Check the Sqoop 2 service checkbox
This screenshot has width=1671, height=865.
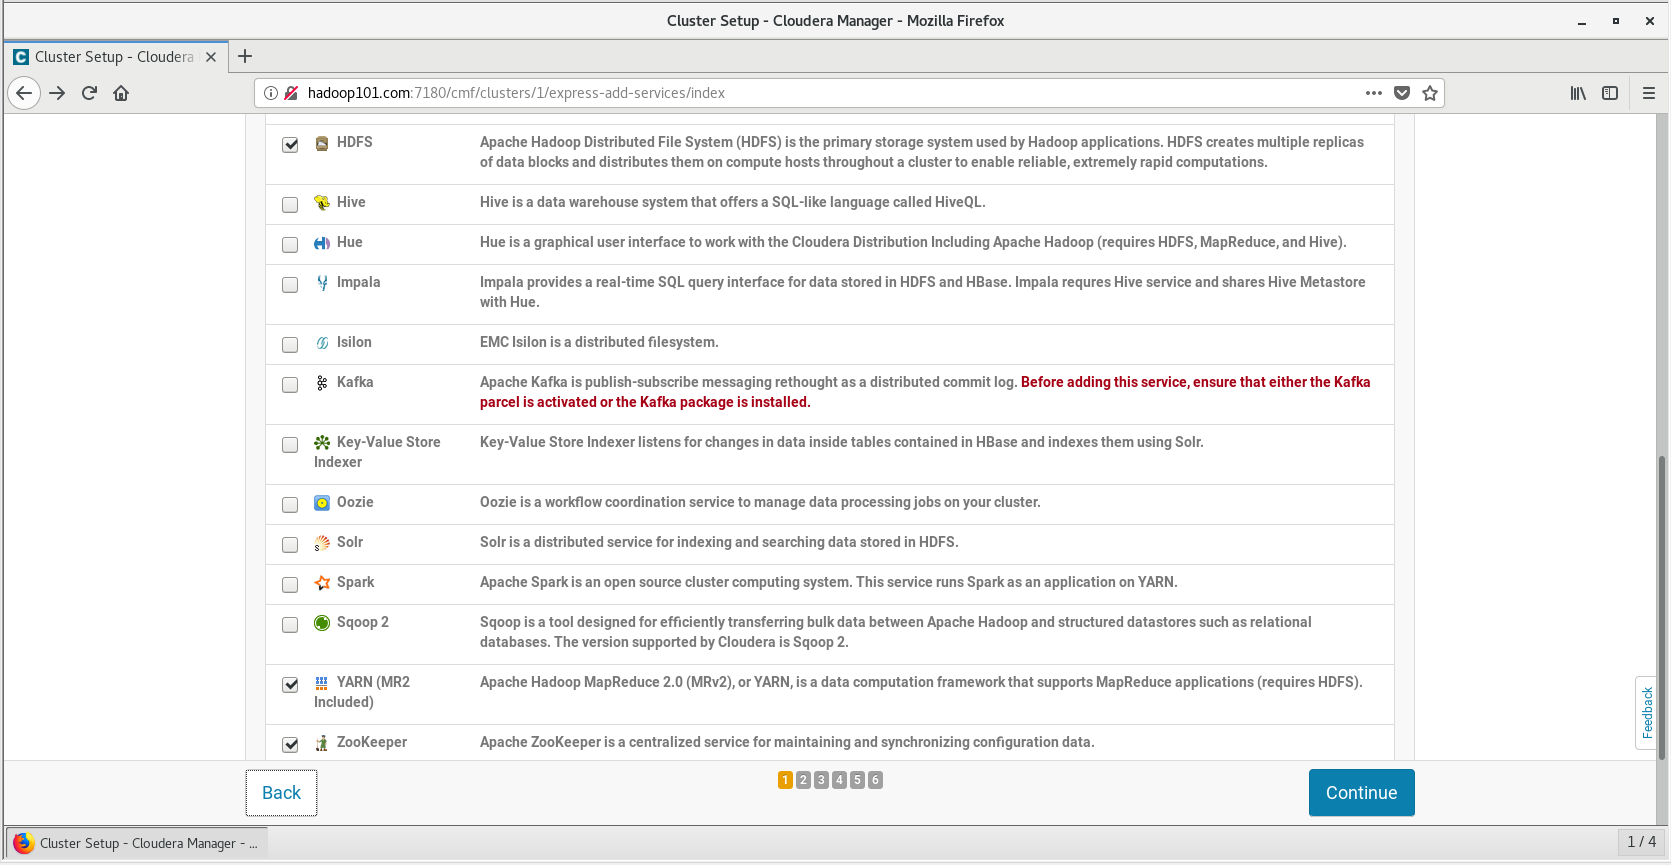click(x=290, y=624)
